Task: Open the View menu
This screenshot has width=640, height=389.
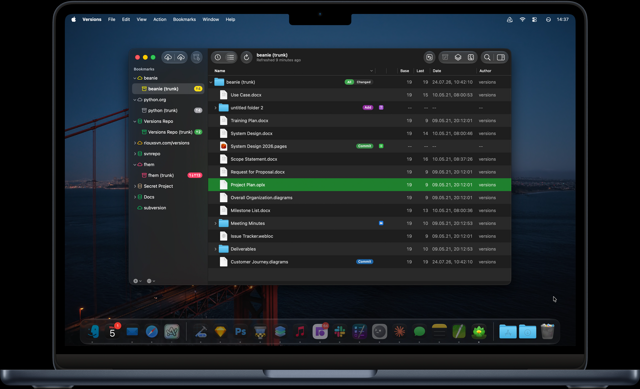Action: [141, 19]
